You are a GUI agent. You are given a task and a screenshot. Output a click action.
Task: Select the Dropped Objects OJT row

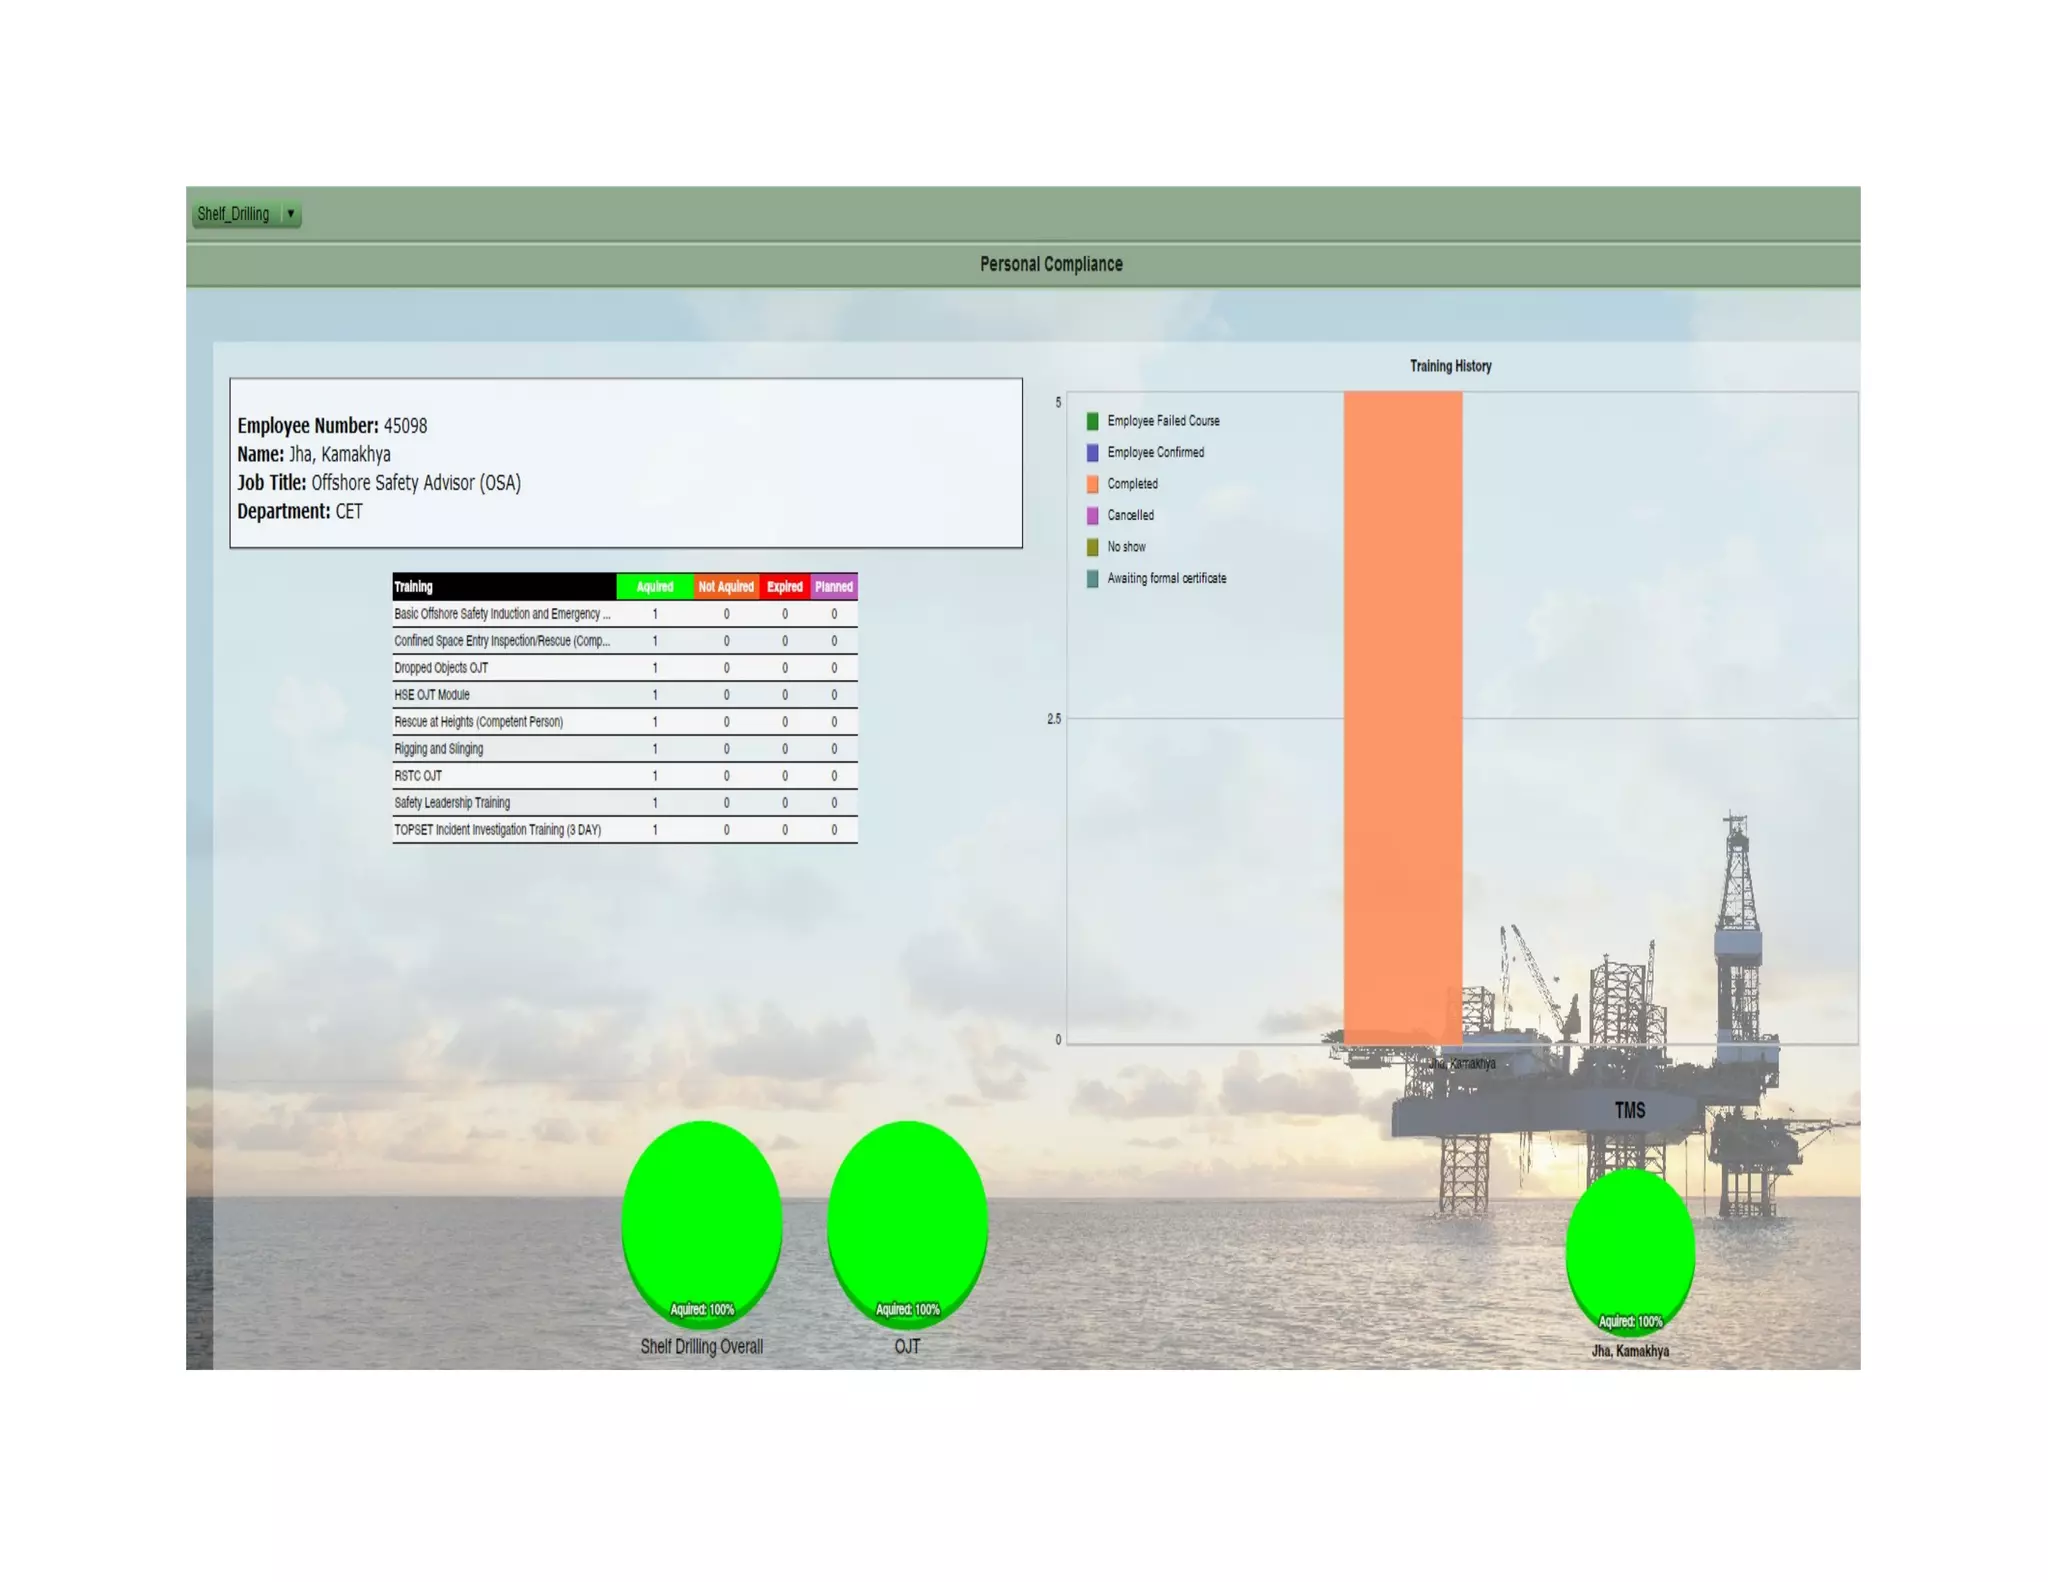[441, 668]
